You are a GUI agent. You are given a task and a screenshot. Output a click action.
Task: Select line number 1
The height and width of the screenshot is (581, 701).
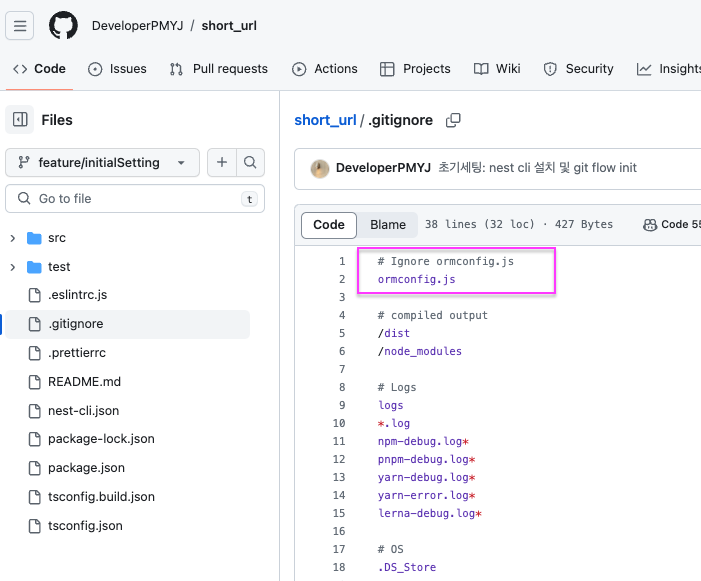342,261
